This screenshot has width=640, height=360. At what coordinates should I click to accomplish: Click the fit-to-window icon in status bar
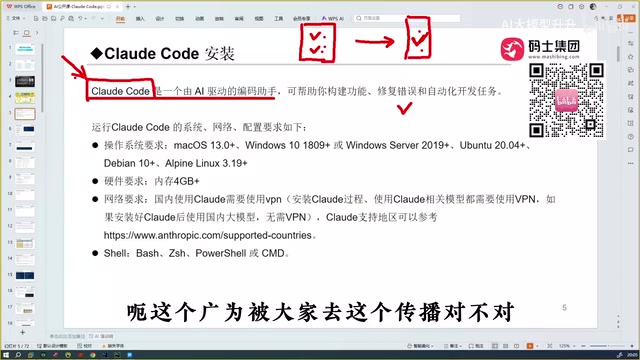coord(550,346)
